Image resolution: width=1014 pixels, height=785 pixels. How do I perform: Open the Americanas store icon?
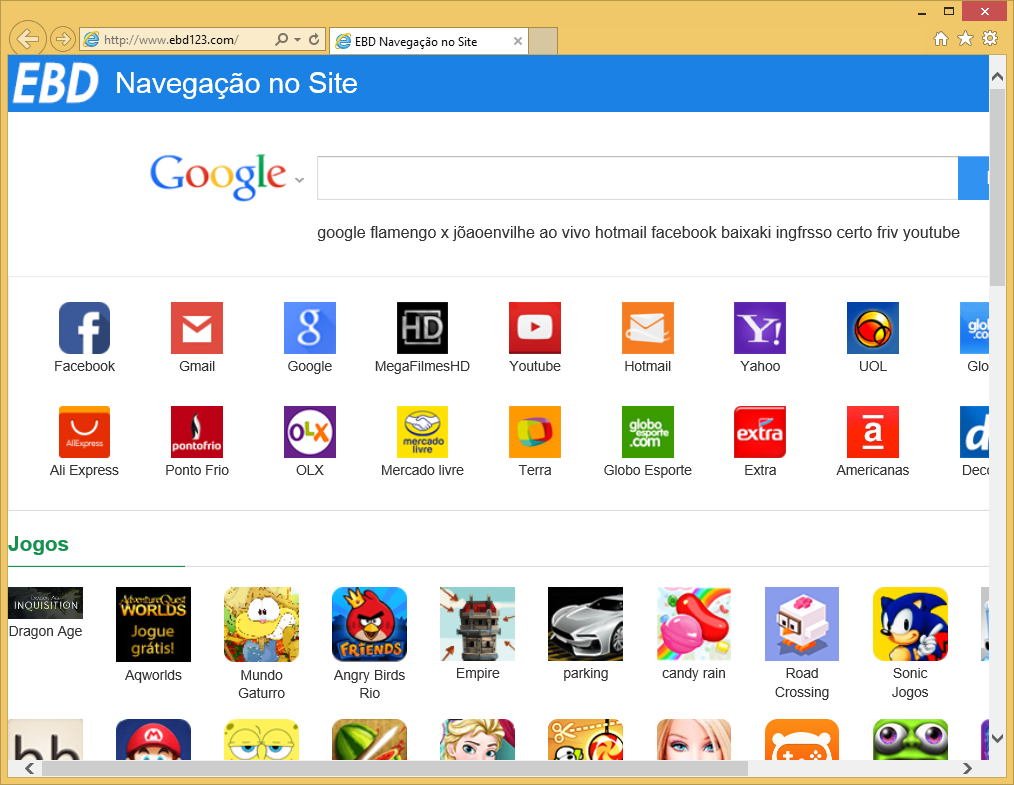(x=872, y=432)
